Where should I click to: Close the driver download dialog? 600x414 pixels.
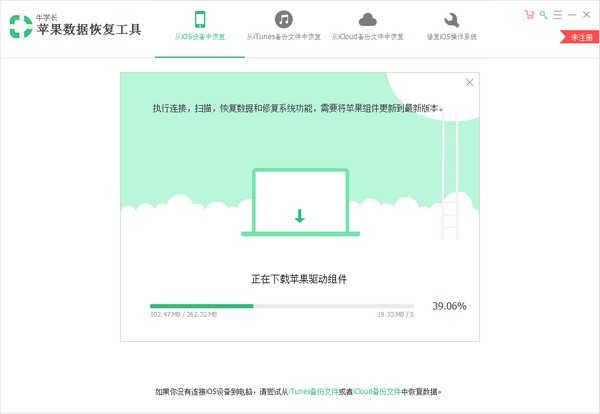[469, 83]
